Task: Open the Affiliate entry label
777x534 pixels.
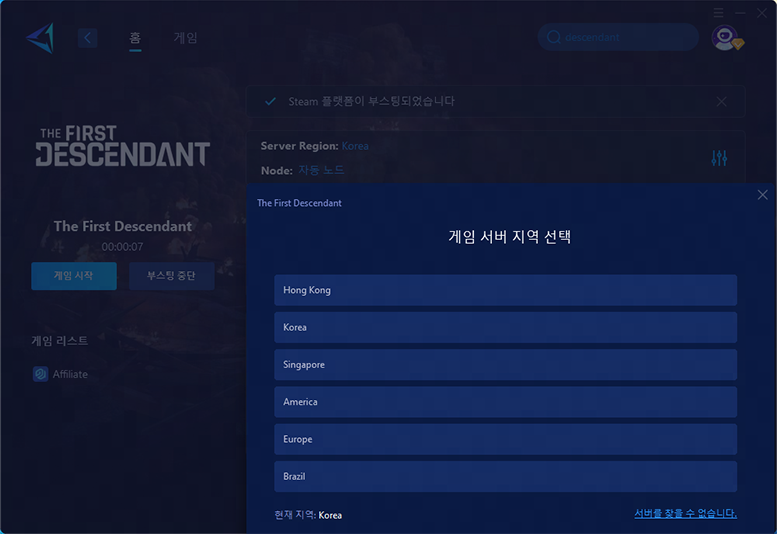Action: point(70,374)
